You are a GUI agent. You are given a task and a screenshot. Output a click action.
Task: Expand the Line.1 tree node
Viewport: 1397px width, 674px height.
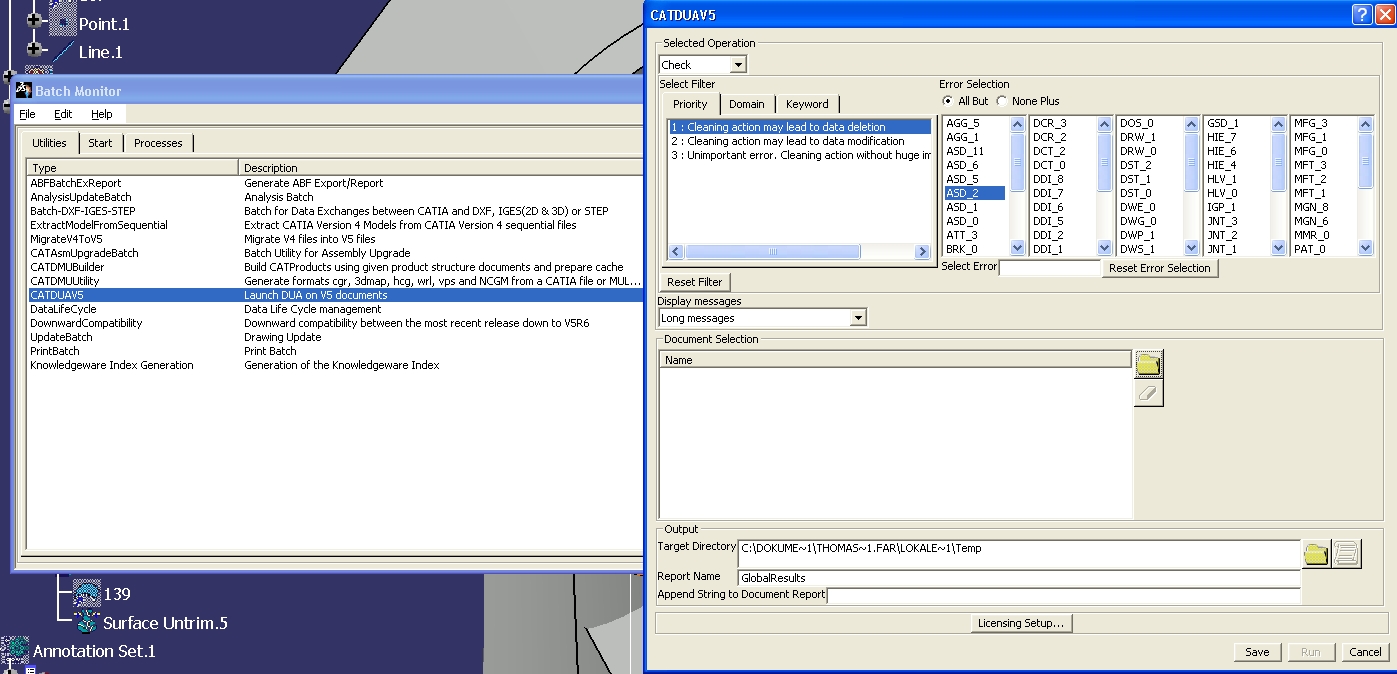point(33,48)
